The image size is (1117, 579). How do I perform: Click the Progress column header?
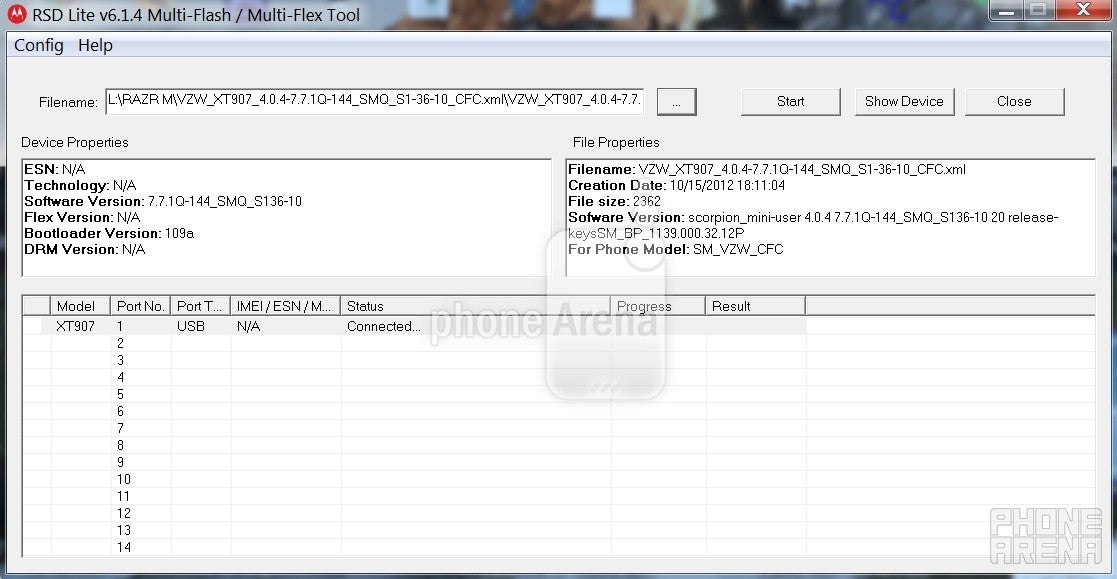click(x=658, y=306)
